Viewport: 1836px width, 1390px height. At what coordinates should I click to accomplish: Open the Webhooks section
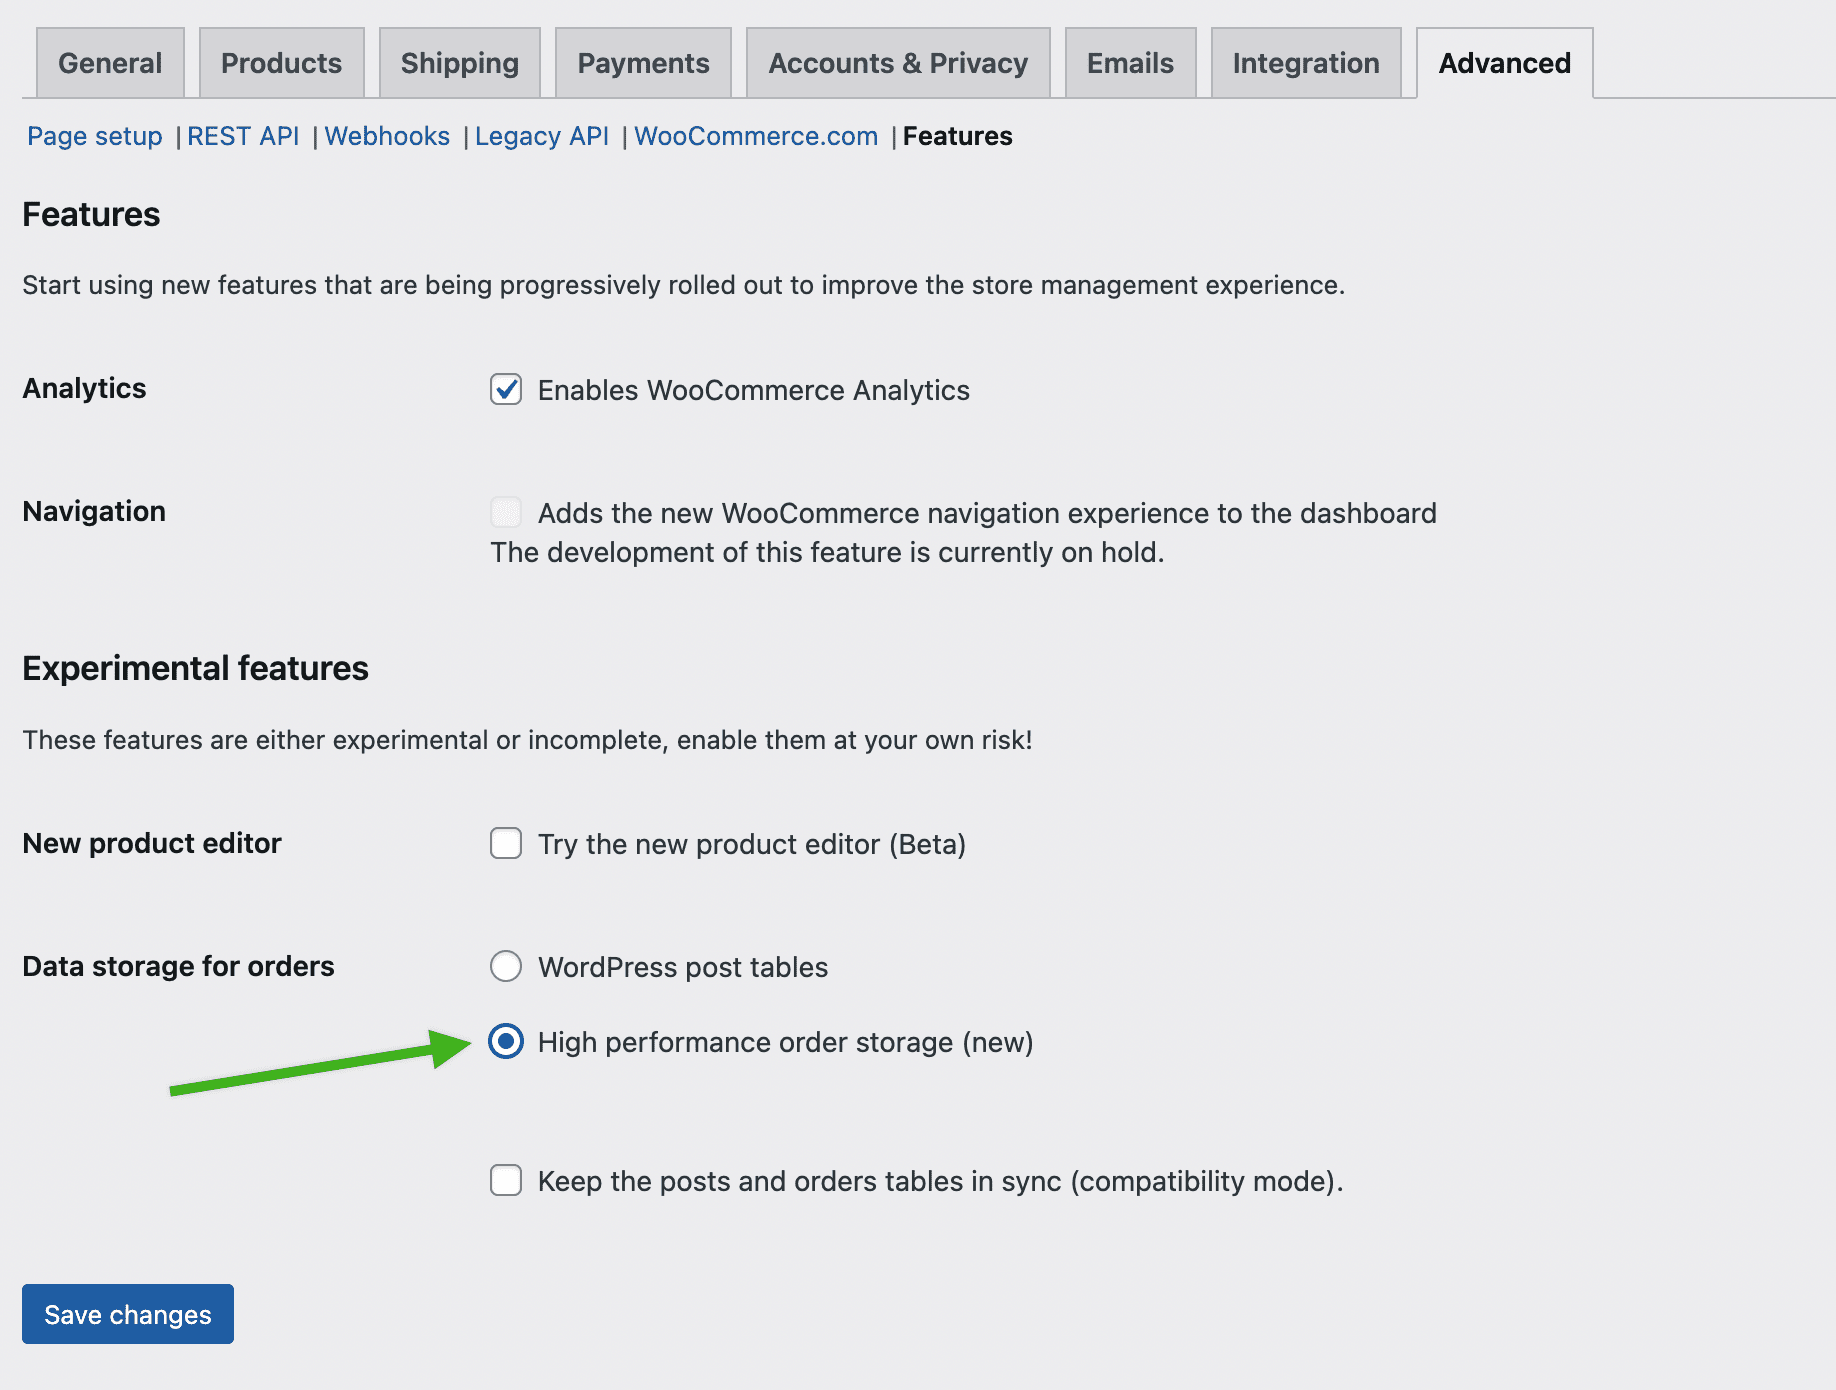point(387,136)
